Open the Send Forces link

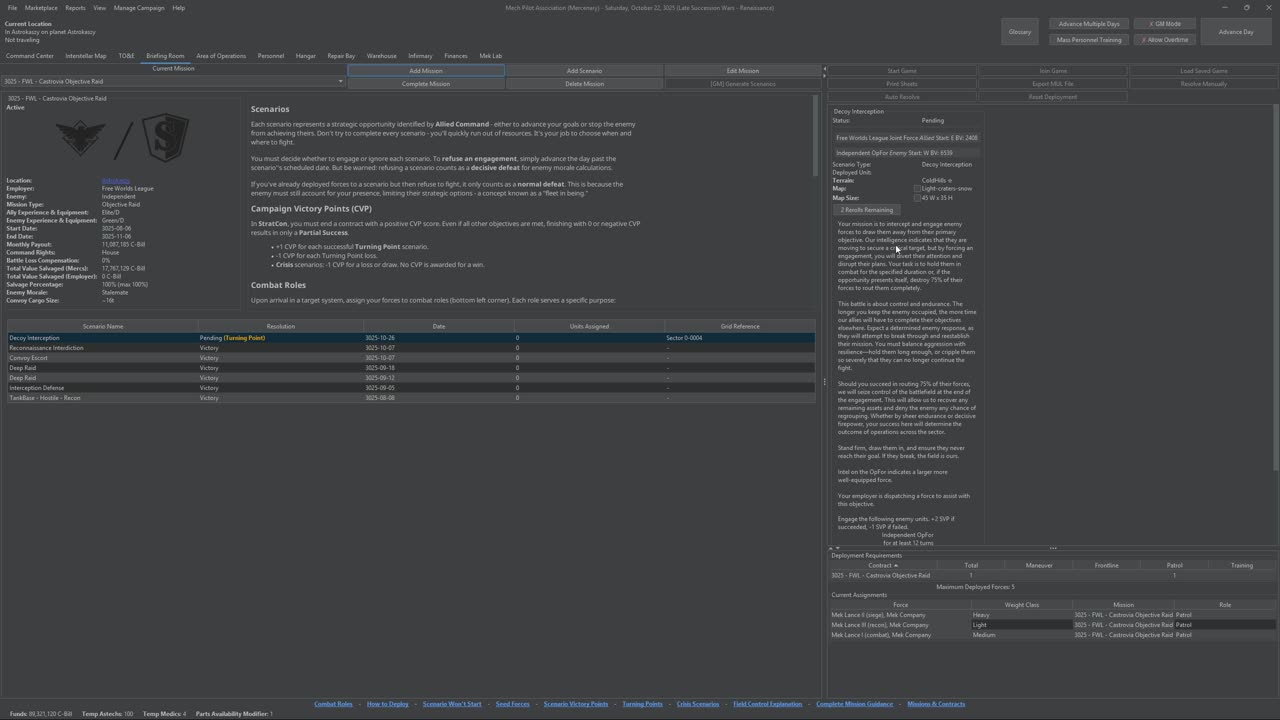click(x=513, y=704)
